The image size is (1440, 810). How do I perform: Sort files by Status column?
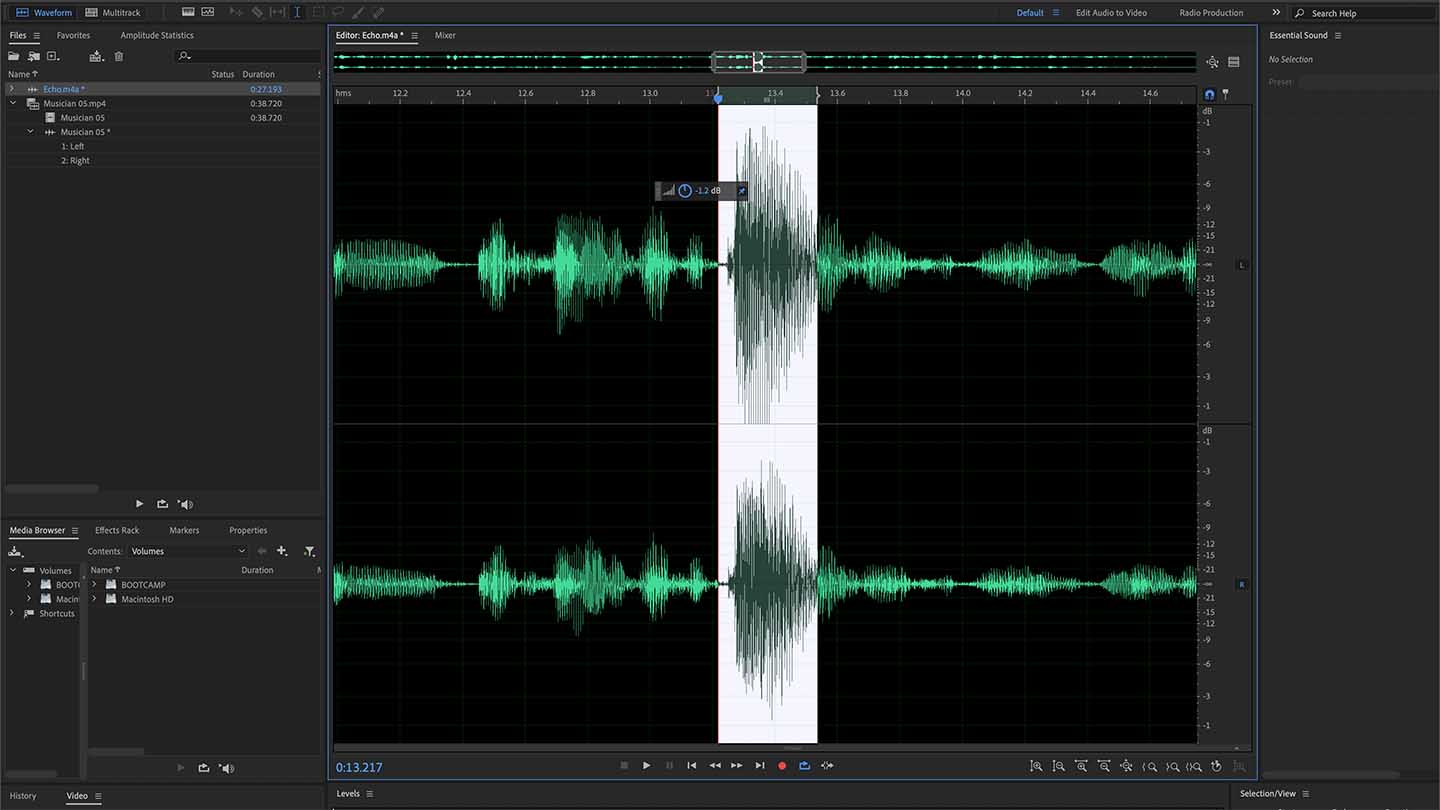(x=222, y=74)
